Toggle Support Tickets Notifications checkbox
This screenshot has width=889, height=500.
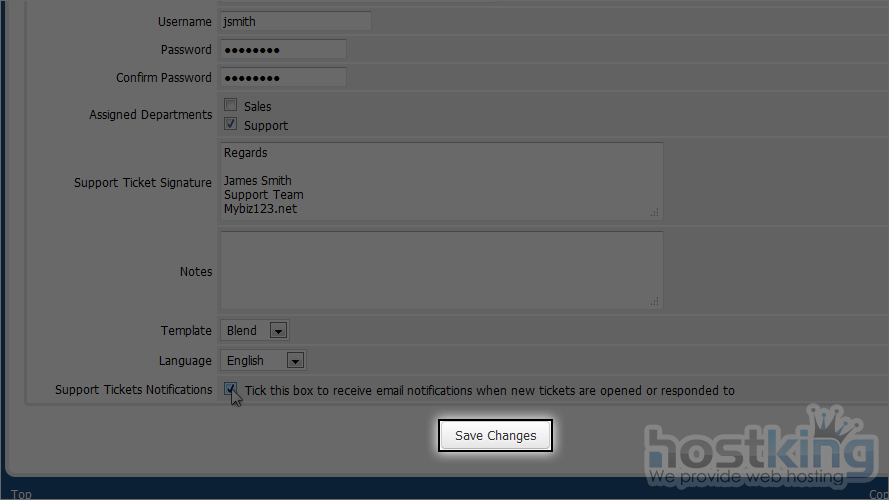coord(230,389)
